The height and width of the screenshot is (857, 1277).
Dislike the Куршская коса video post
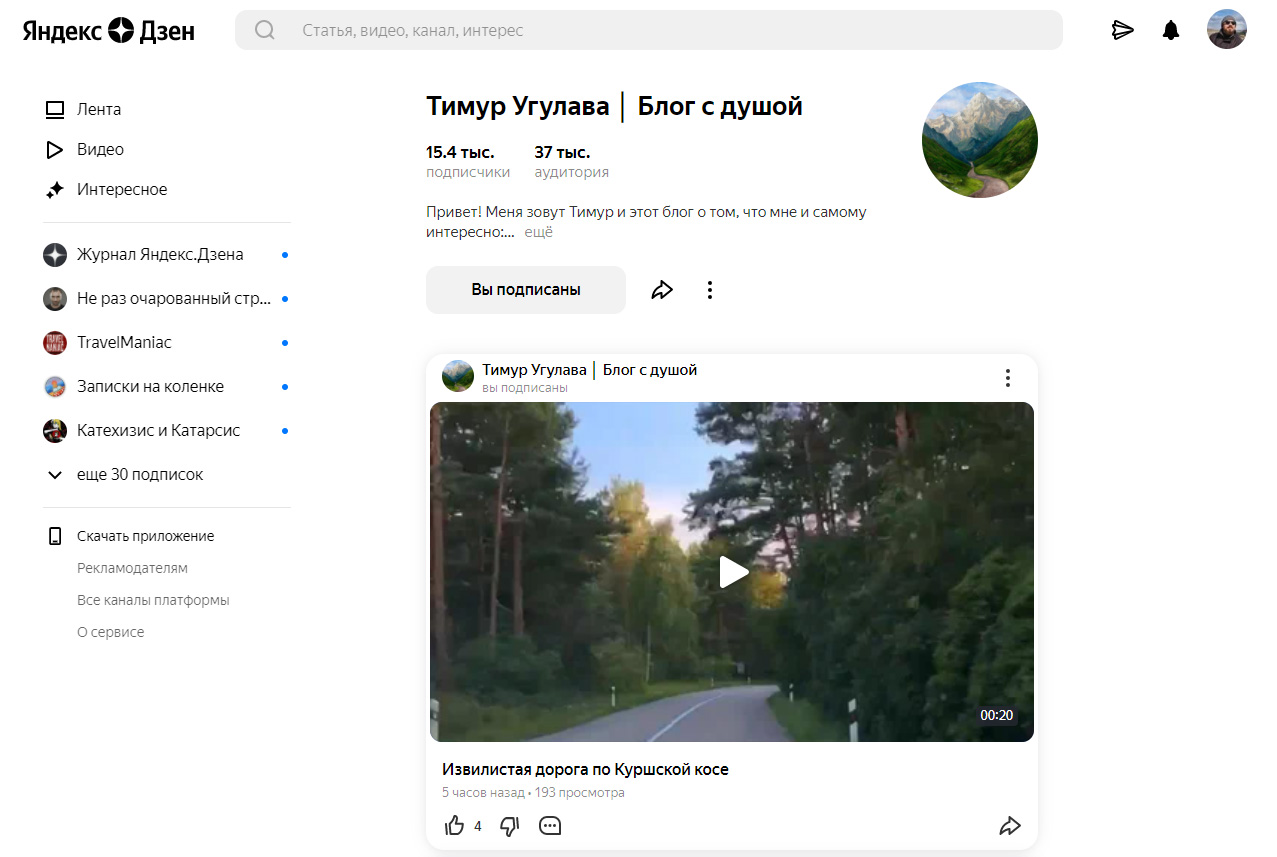[510, 826]
